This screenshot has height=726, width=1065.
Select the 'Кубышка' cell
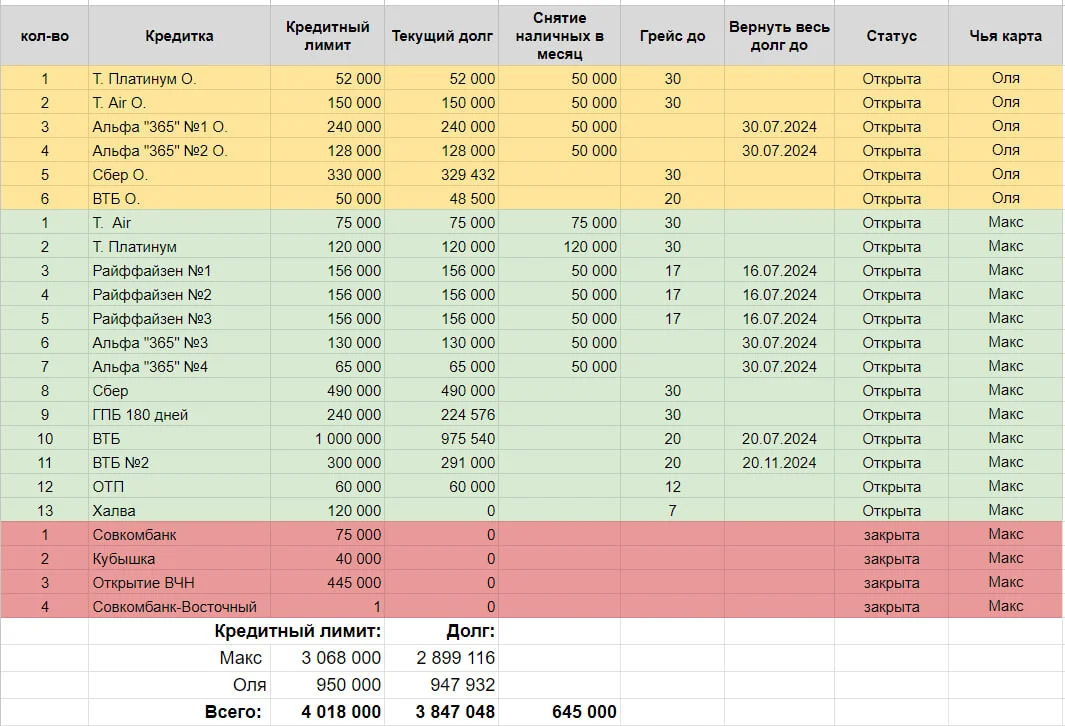pos(179,558)
